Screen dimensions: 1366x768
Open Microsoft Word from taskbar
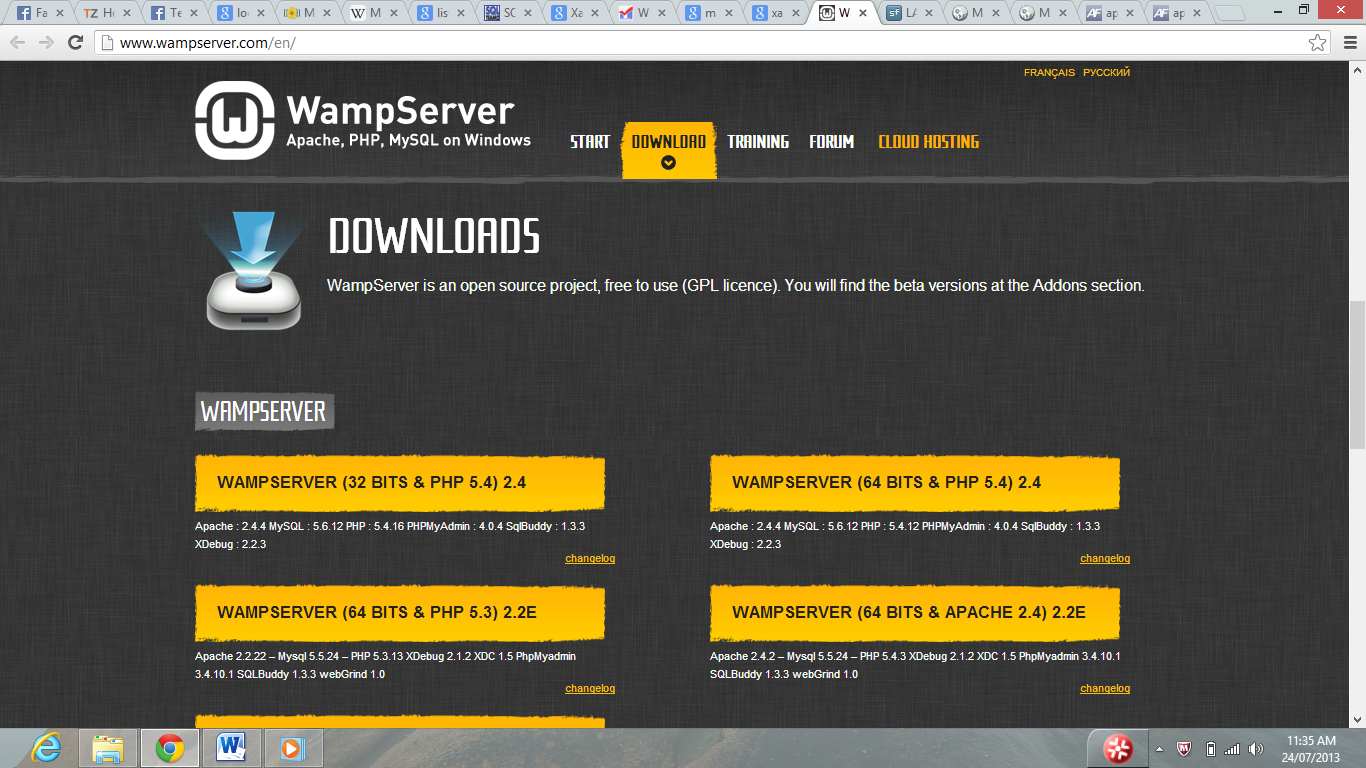coord(231,747)
